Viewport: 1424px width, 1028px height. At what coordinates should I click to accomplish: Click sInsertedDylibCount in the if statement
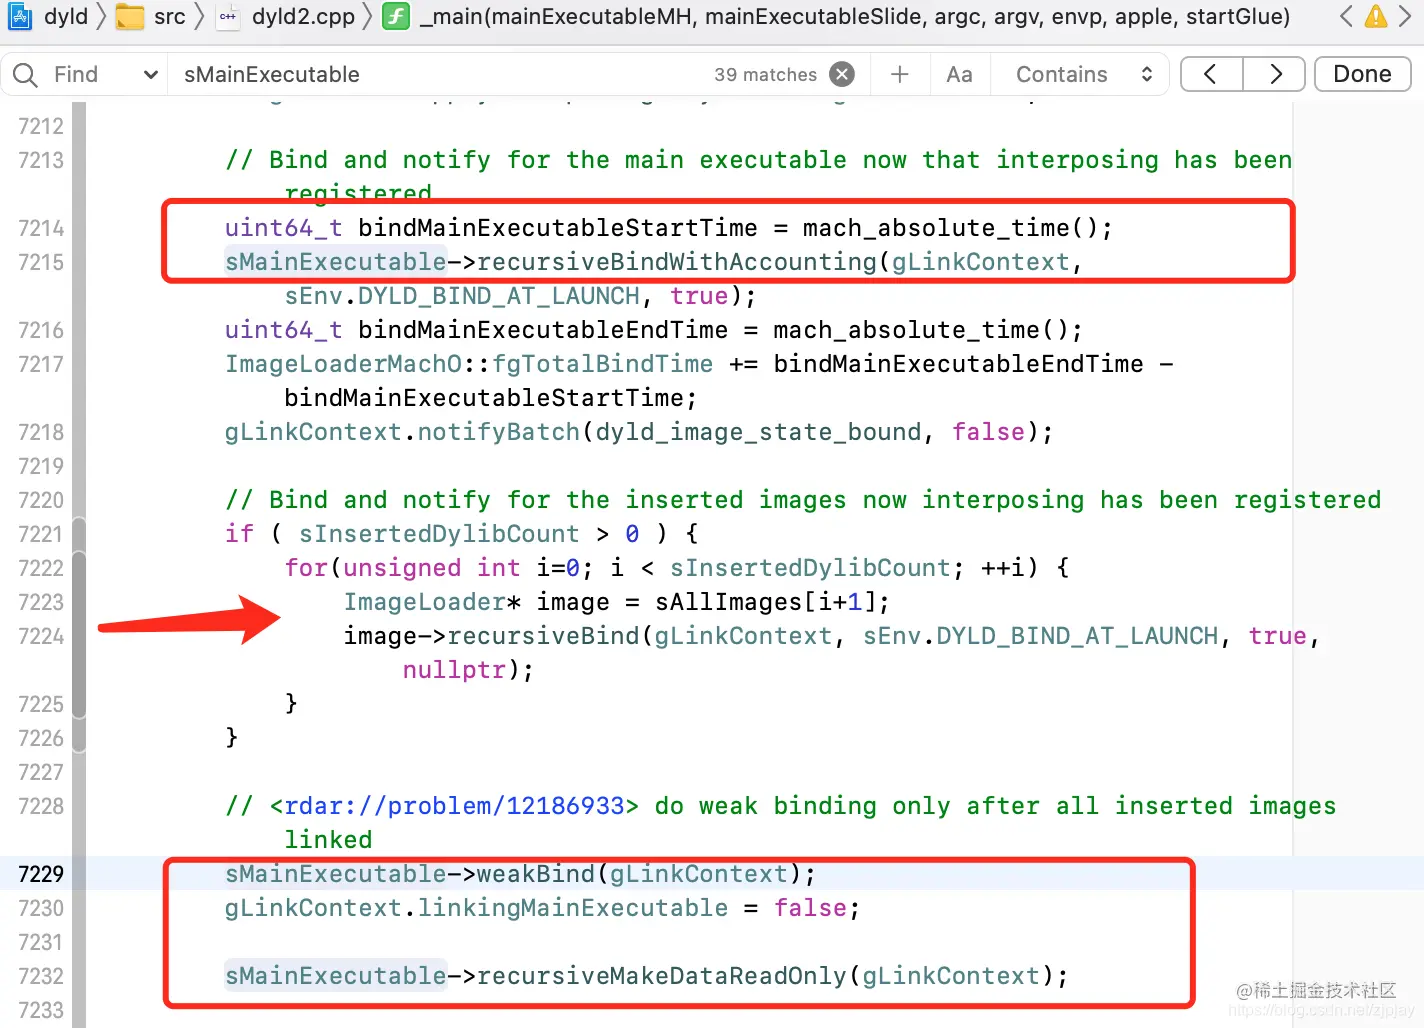point(439,534)
